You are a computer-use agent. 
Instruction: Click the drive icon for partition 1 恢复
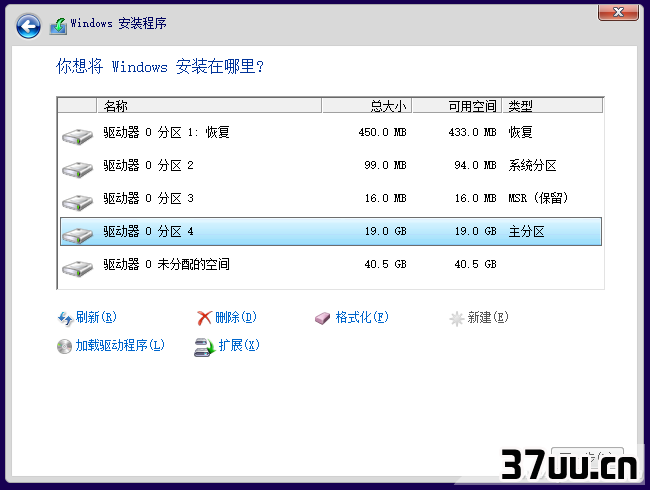[x=78, y=136]
